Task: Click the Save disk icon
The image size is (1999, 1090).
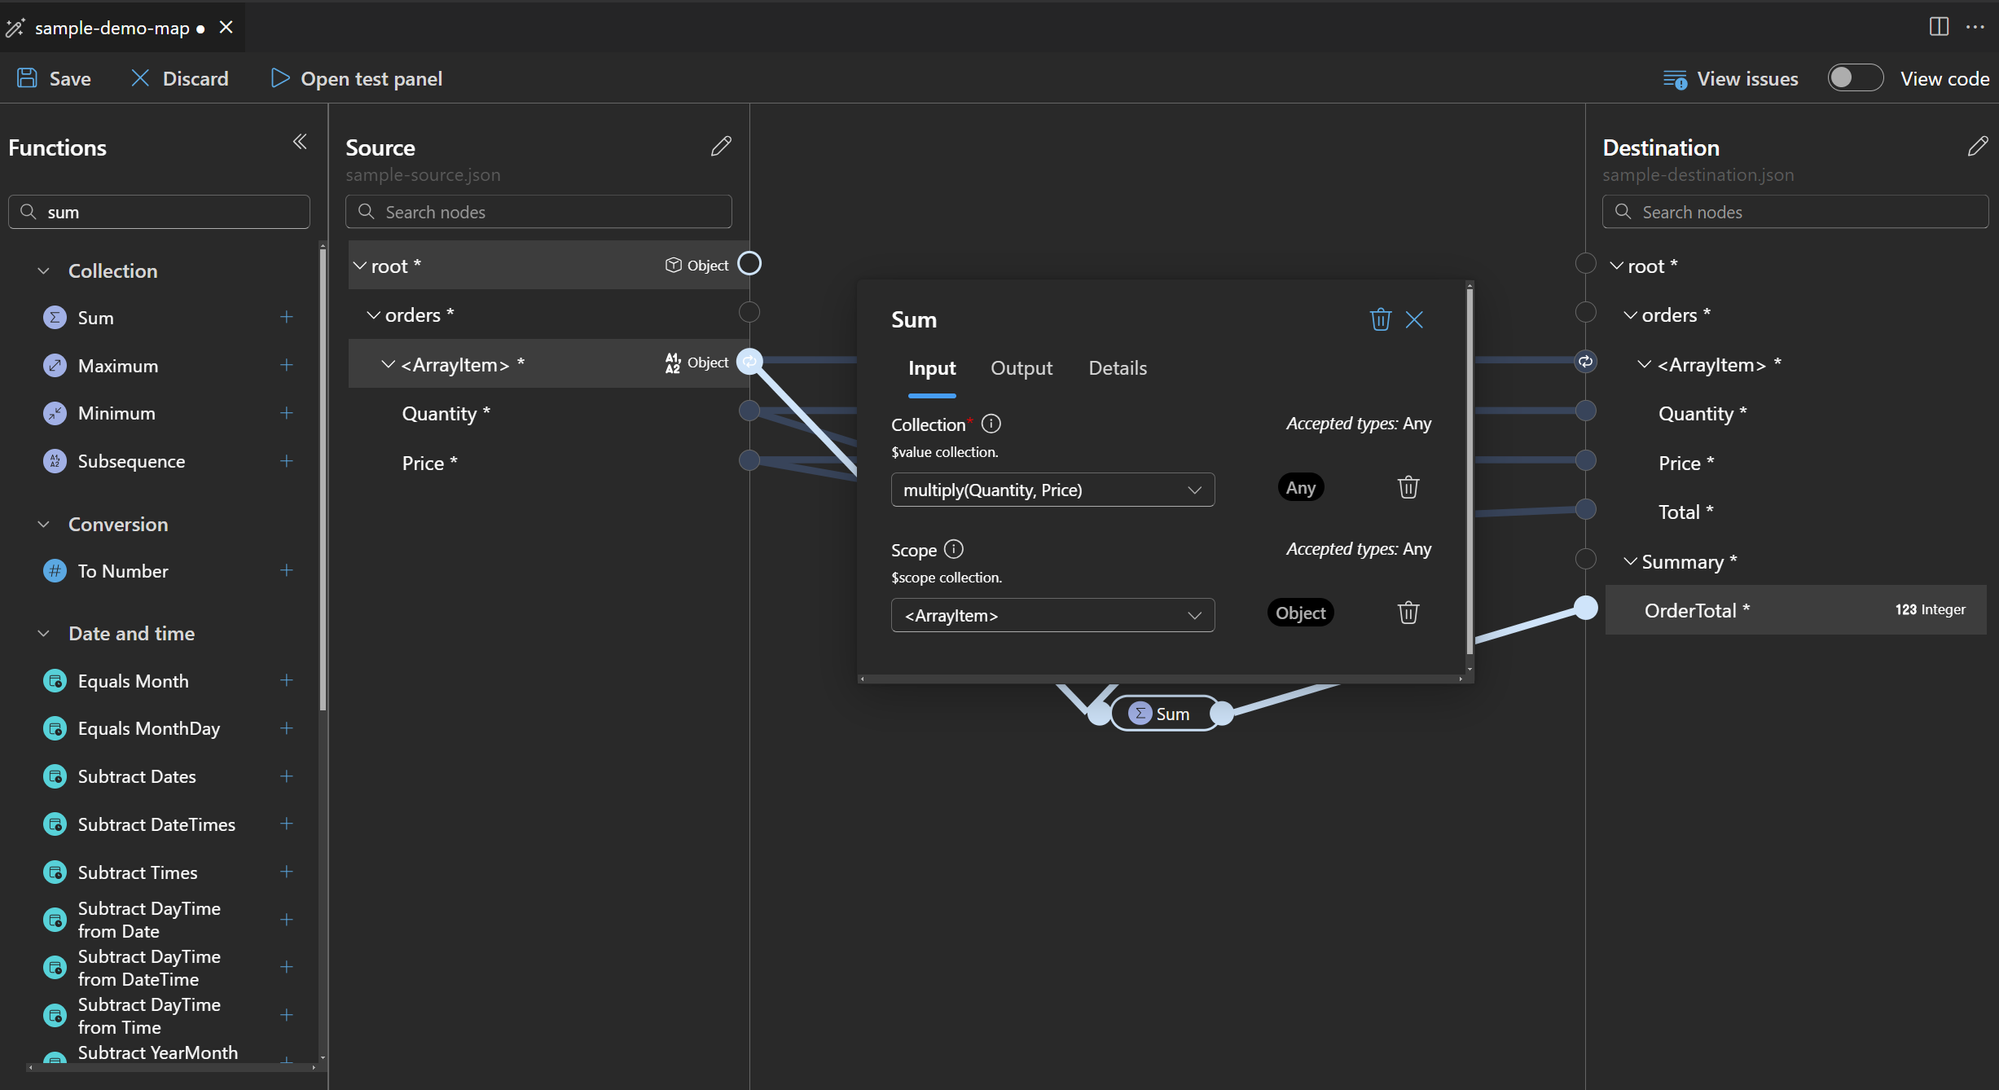Action: point(27,78)
